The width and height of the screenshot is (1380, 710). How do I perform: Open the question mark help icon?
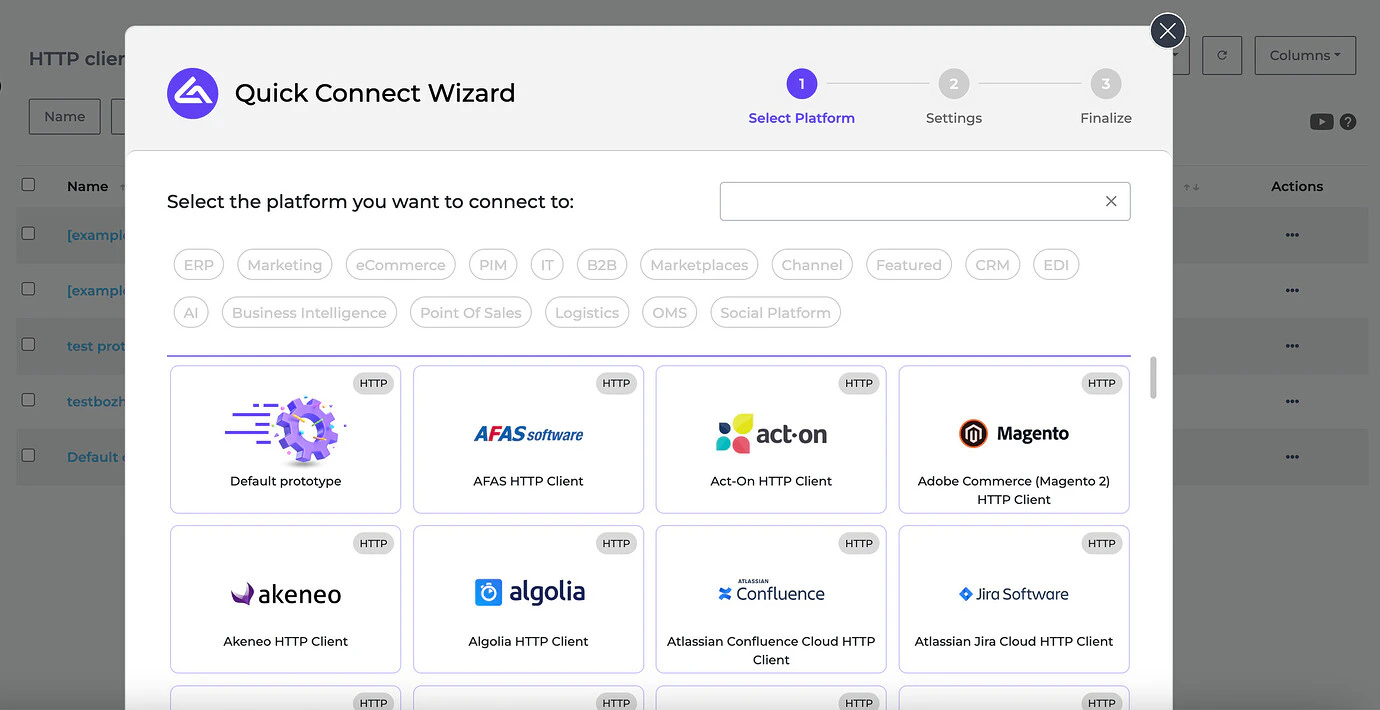point(1348,122)
